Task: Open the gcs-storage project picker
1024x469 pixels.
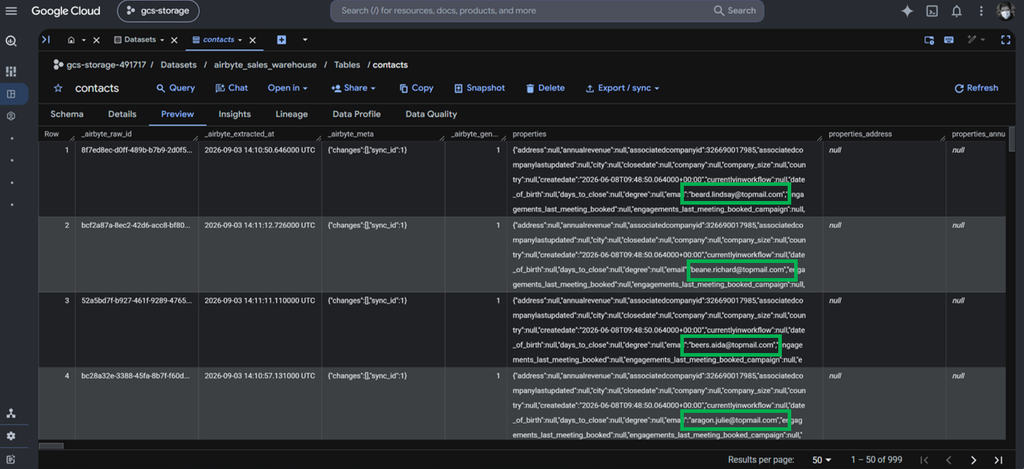Action: (159, 11)
